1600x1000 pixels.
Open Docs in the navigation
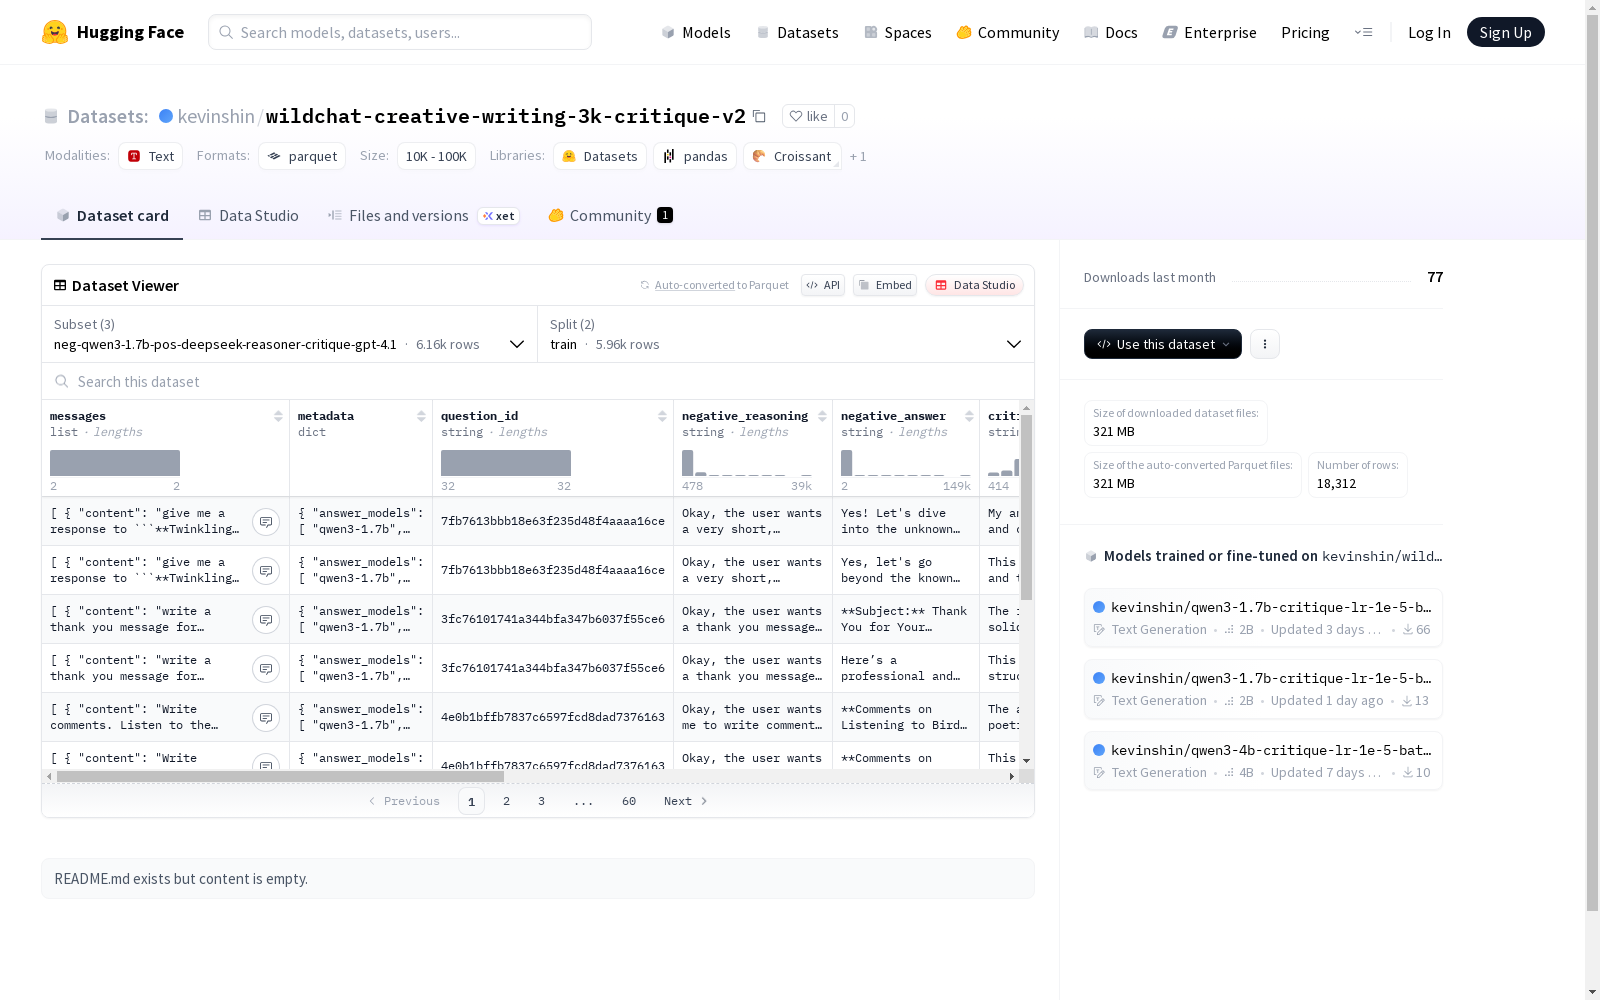point(1110,32)
